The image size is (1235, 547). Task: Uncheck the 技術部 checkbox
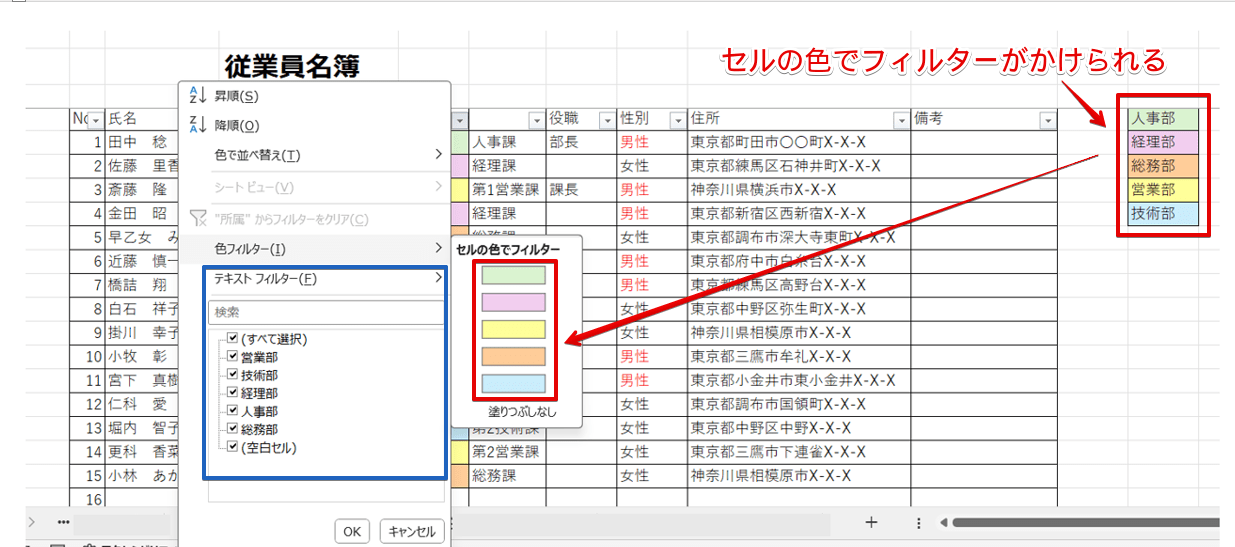(233, 375)
